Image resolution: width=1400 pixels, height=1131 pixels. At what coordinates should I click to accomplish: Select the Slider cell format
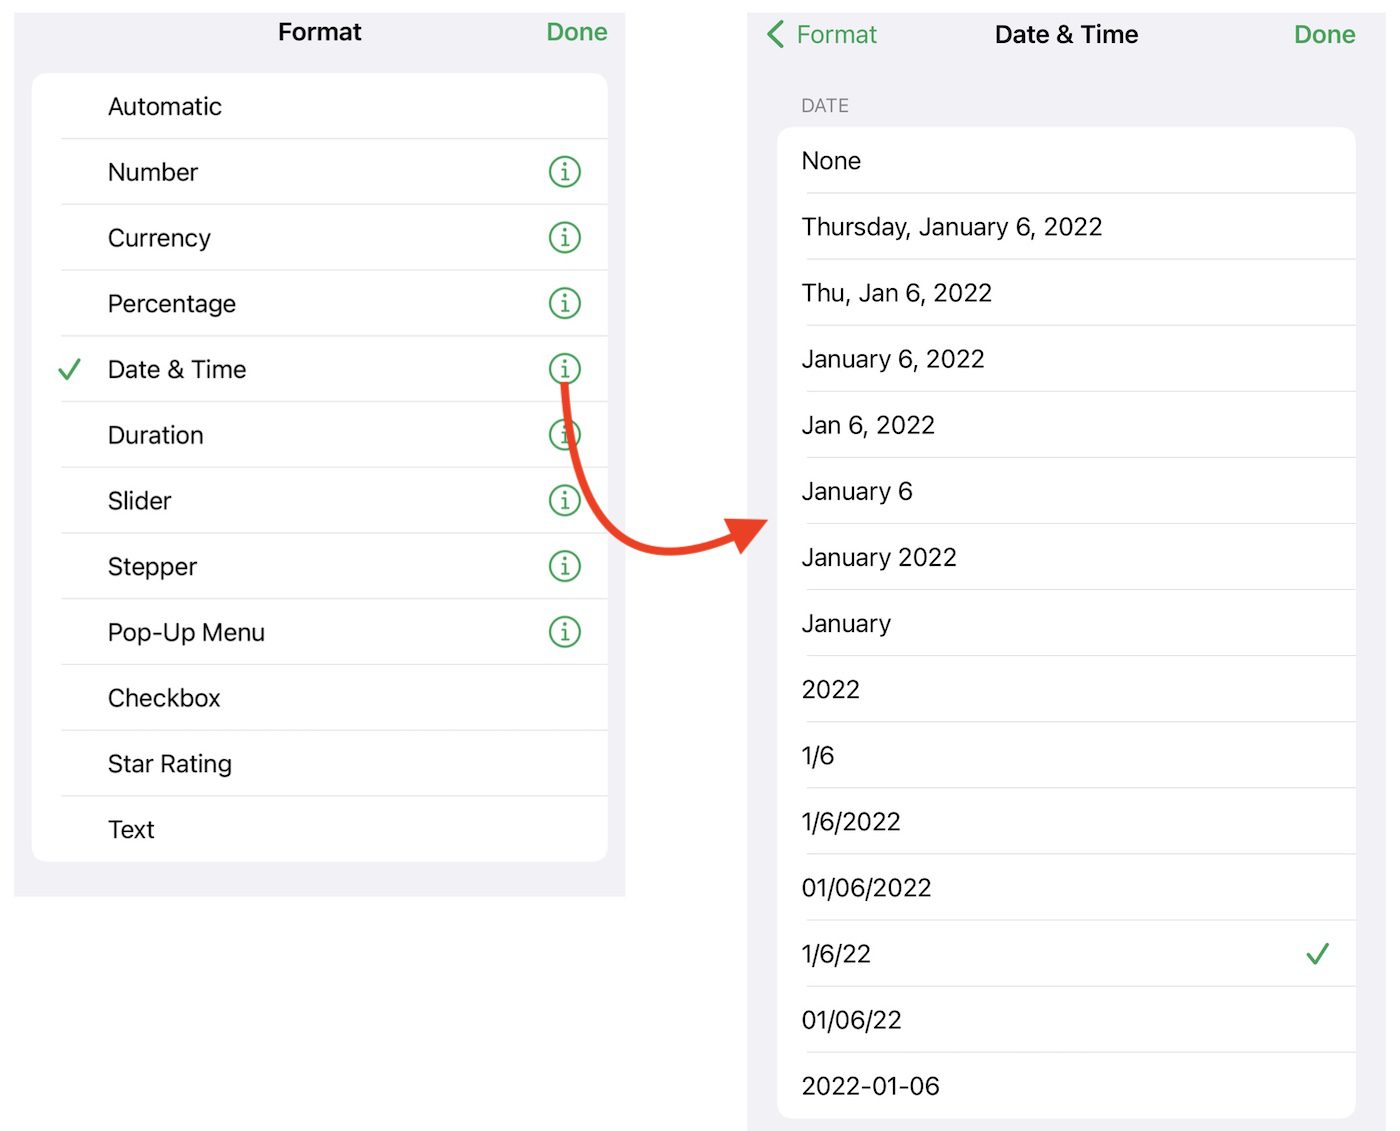[140, 501]
